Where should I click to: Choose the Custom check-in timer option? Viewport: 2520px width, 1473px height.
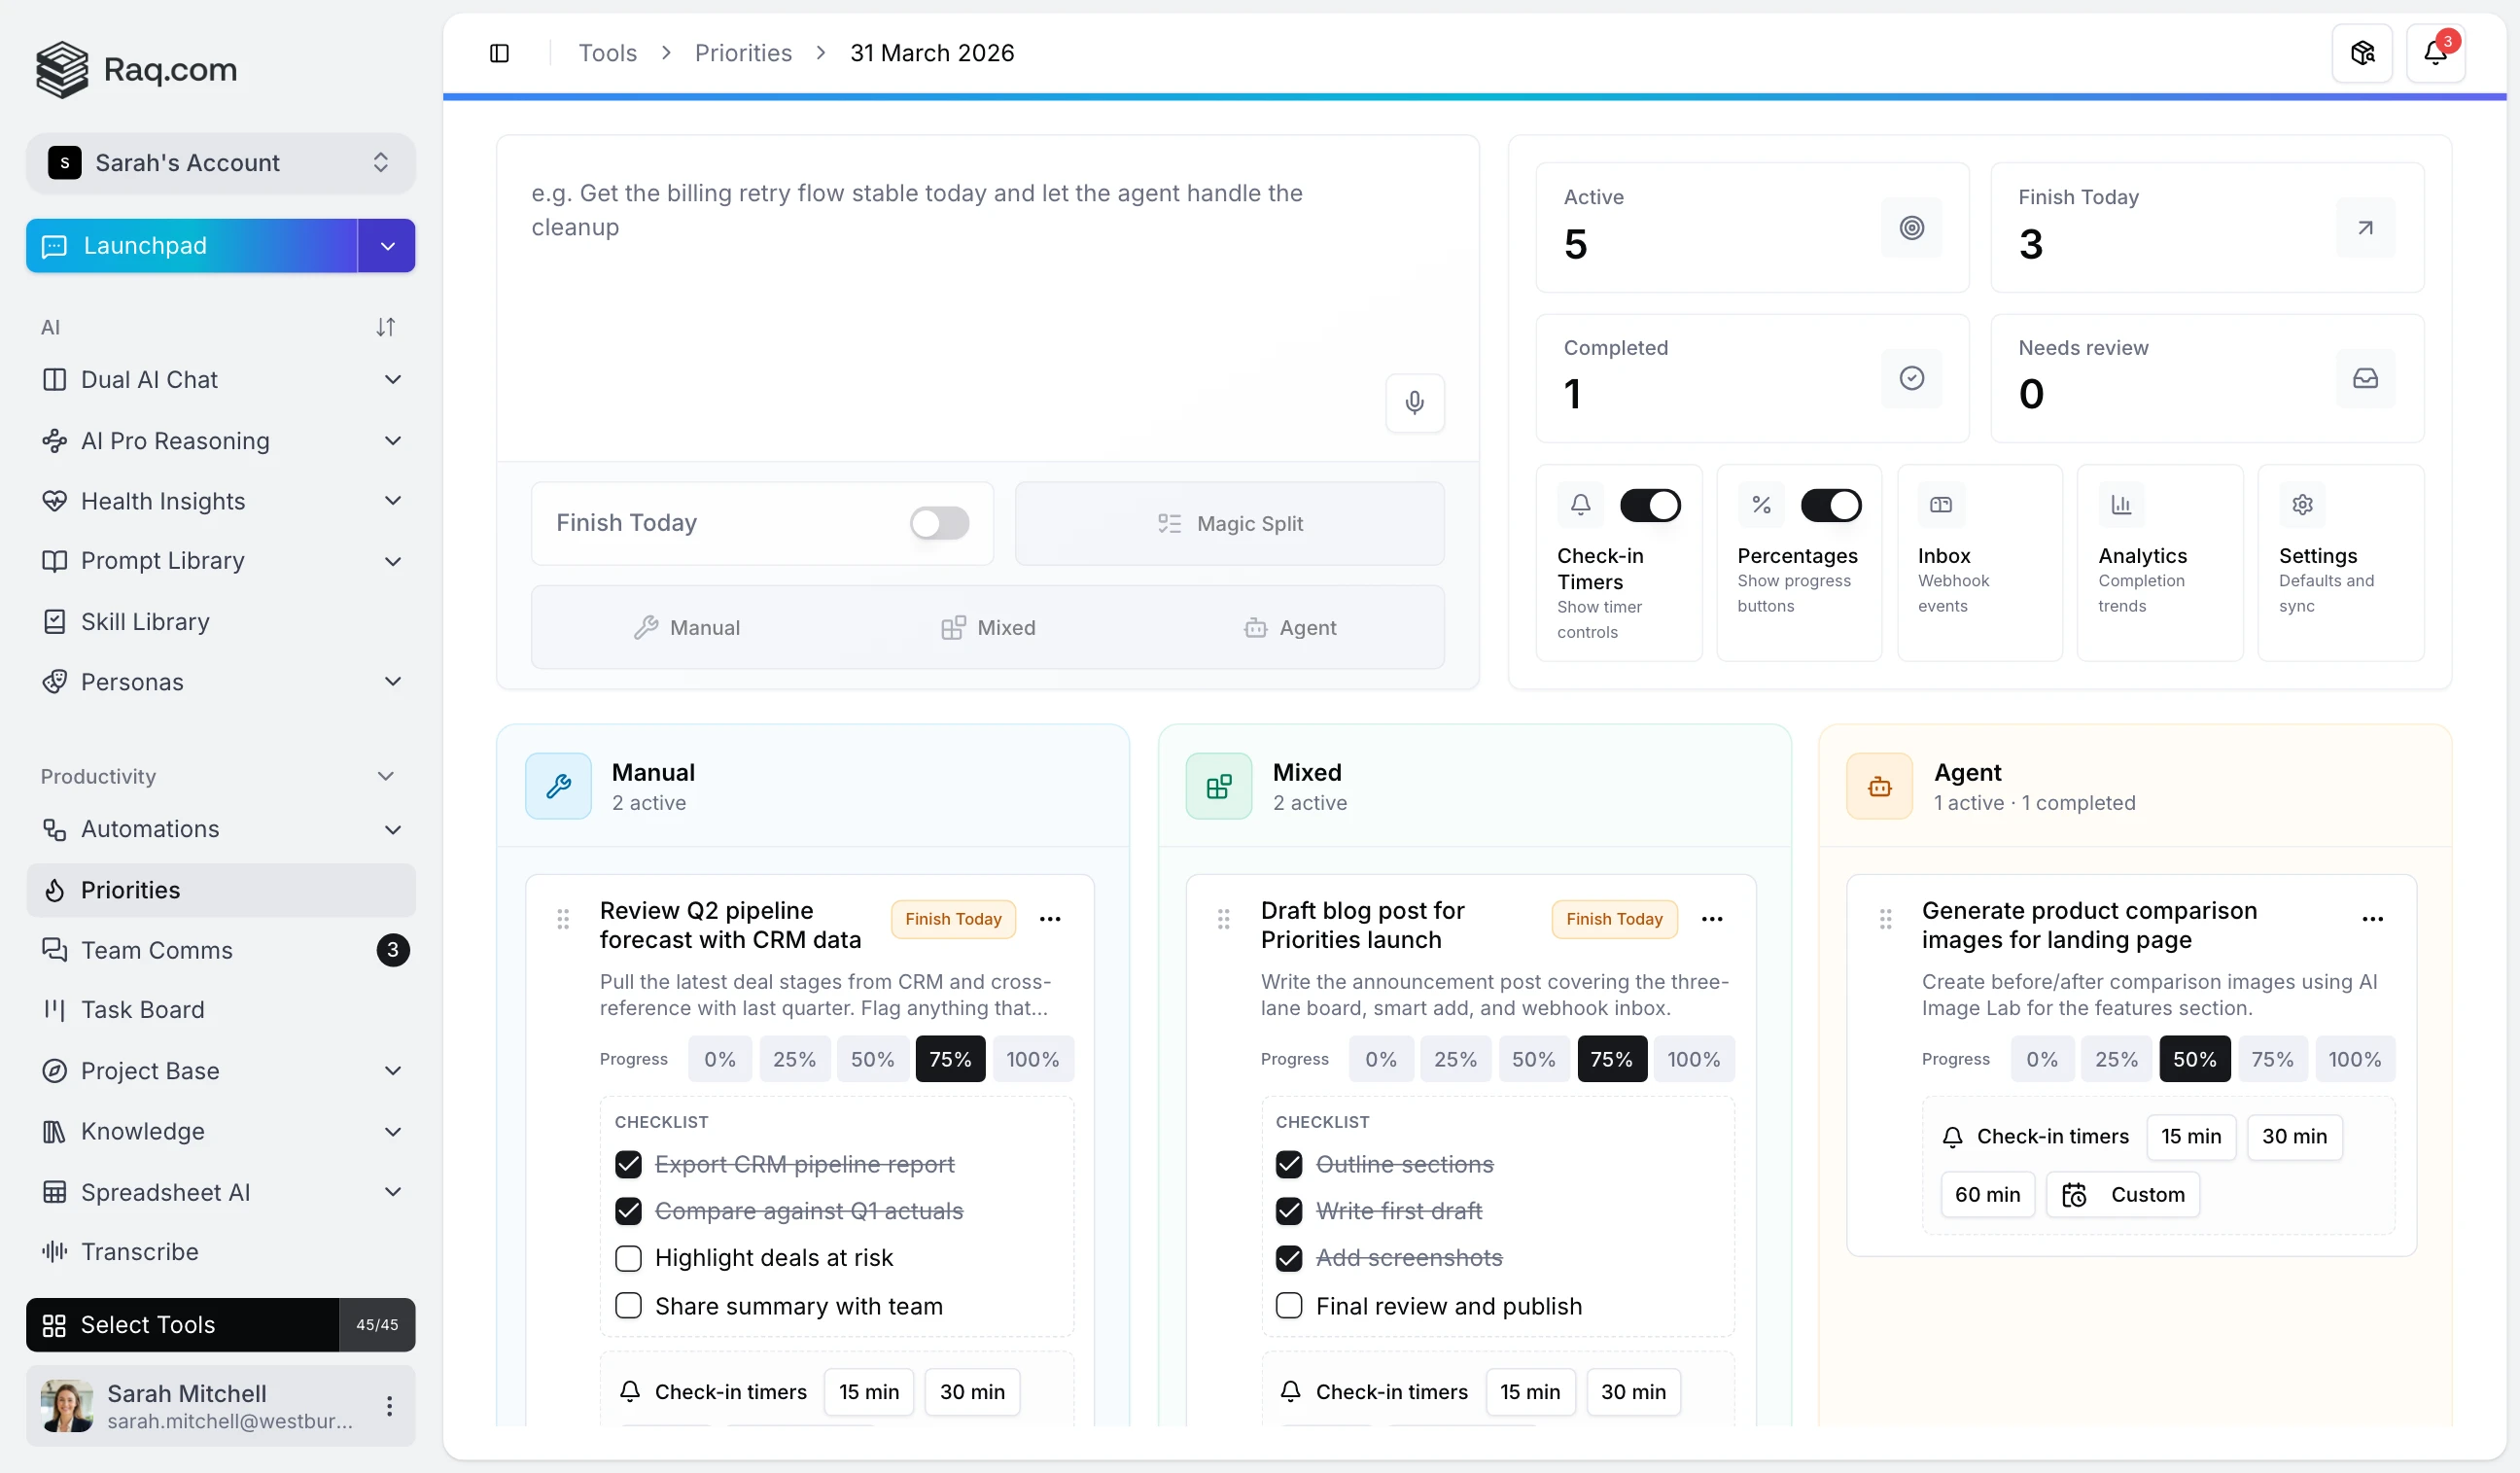[x=2124, y=1194]
